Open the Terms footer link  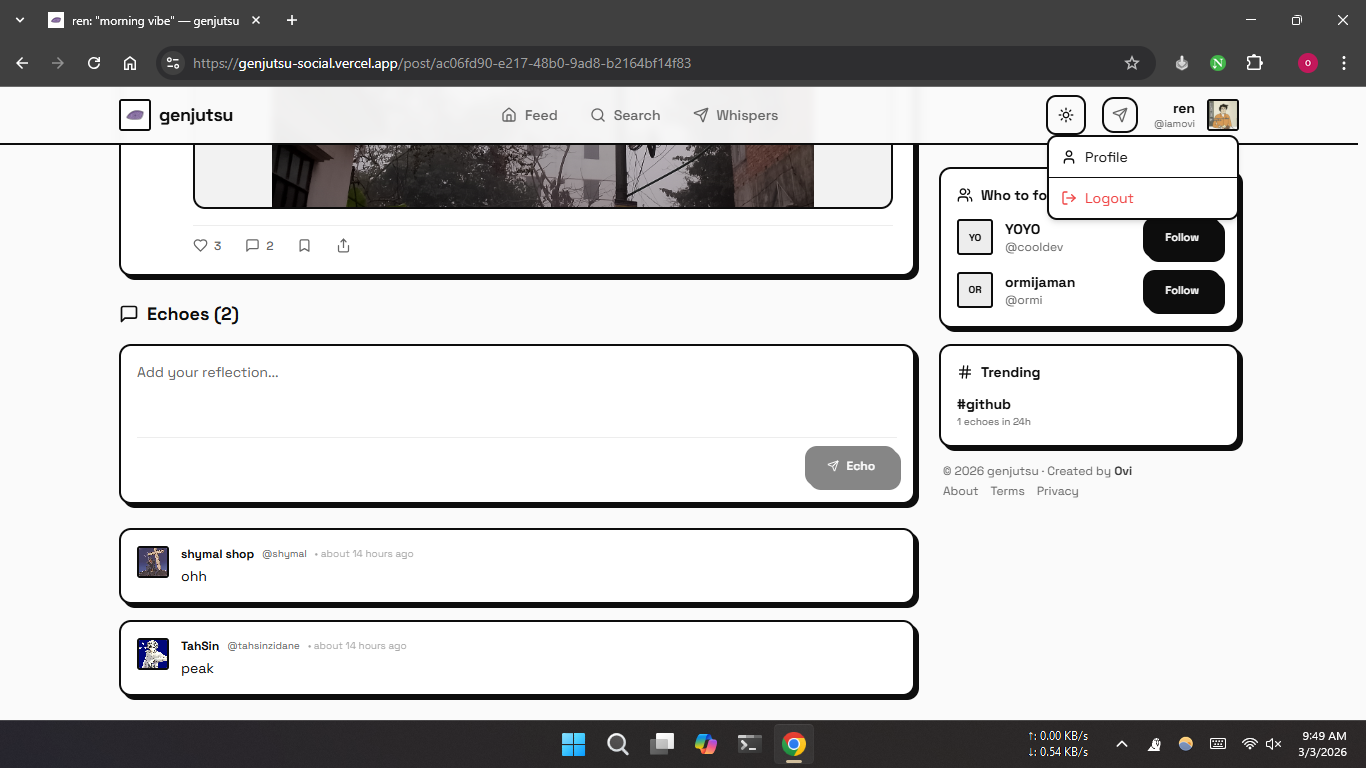click(x=1007, y=491)
